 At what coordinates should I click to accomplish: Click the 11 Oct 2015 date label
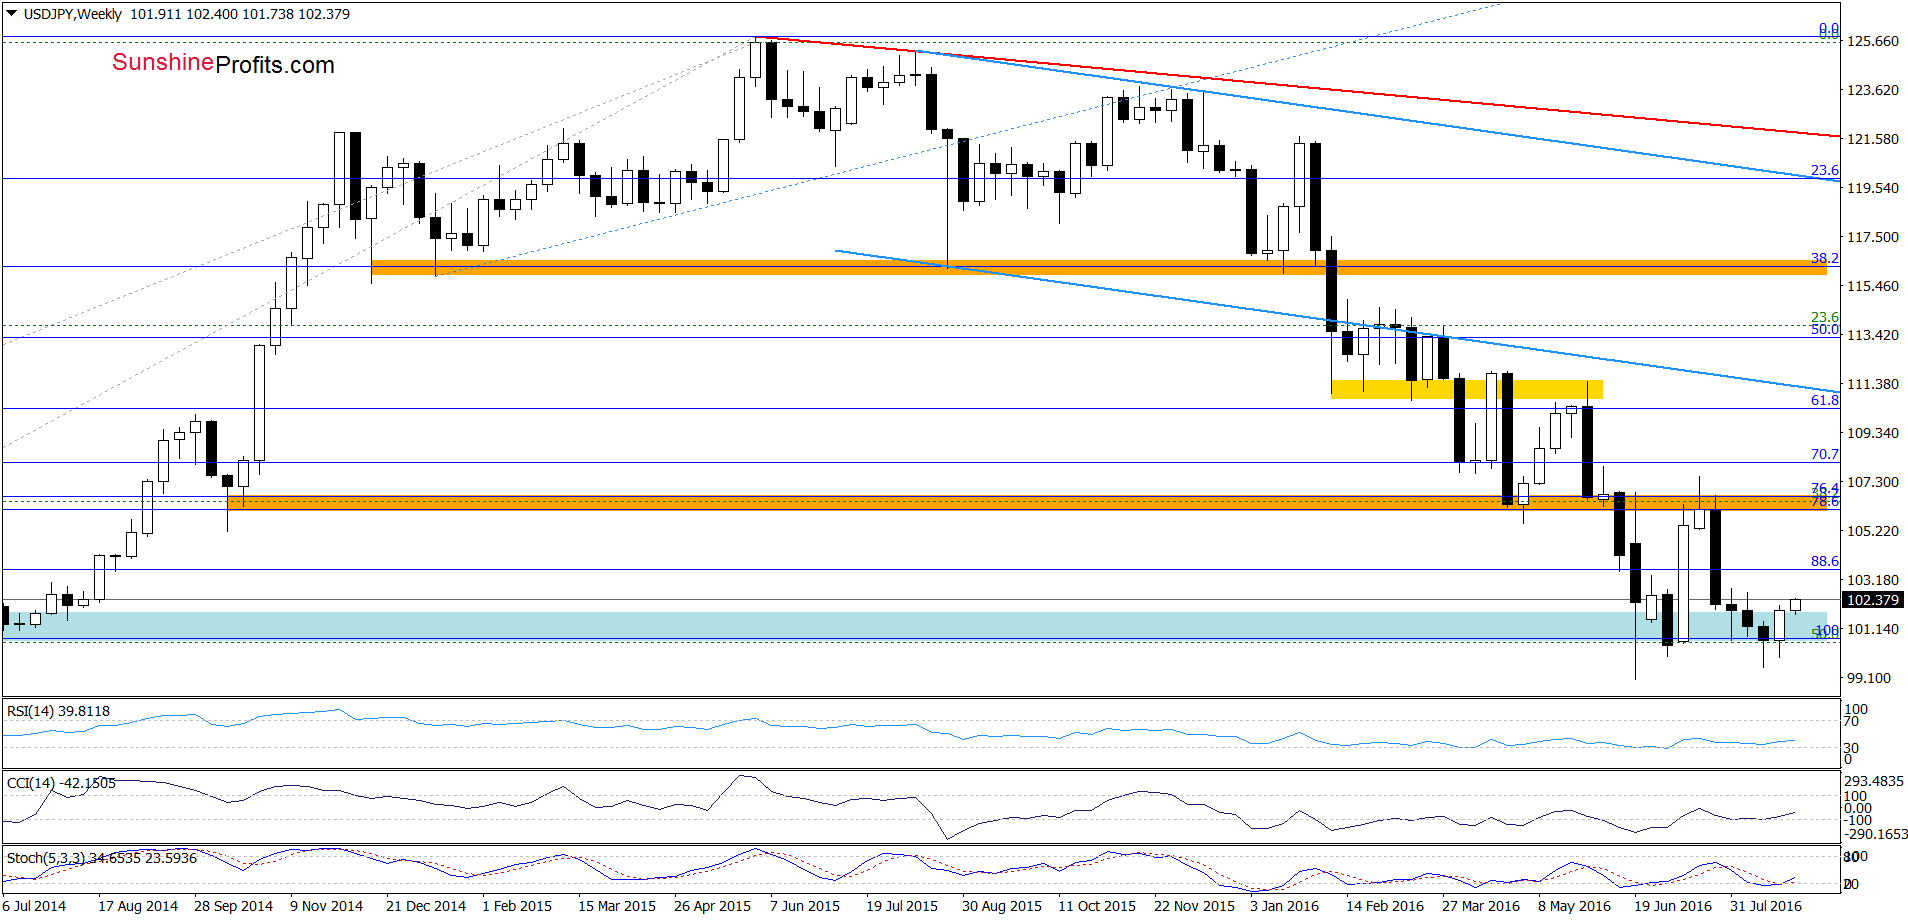coord(1097,906)
